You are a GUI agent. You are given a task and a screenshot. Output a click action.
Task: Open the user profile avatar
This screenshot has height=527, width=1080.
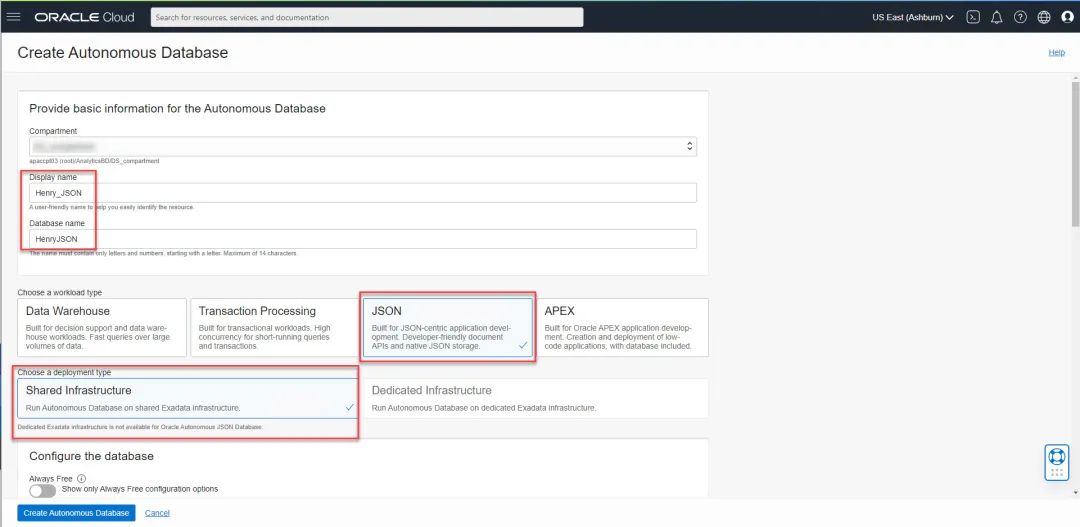1068,17
